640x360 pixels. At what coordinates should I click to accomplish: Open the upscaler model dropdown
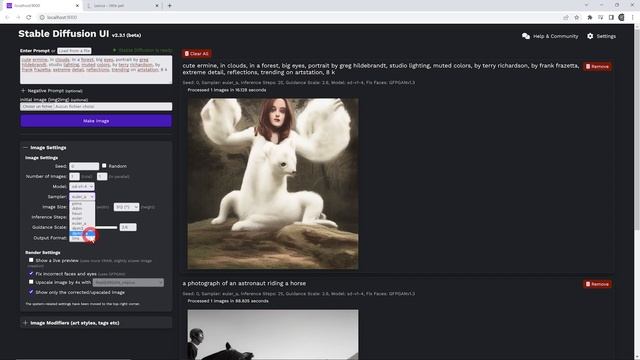128,282
